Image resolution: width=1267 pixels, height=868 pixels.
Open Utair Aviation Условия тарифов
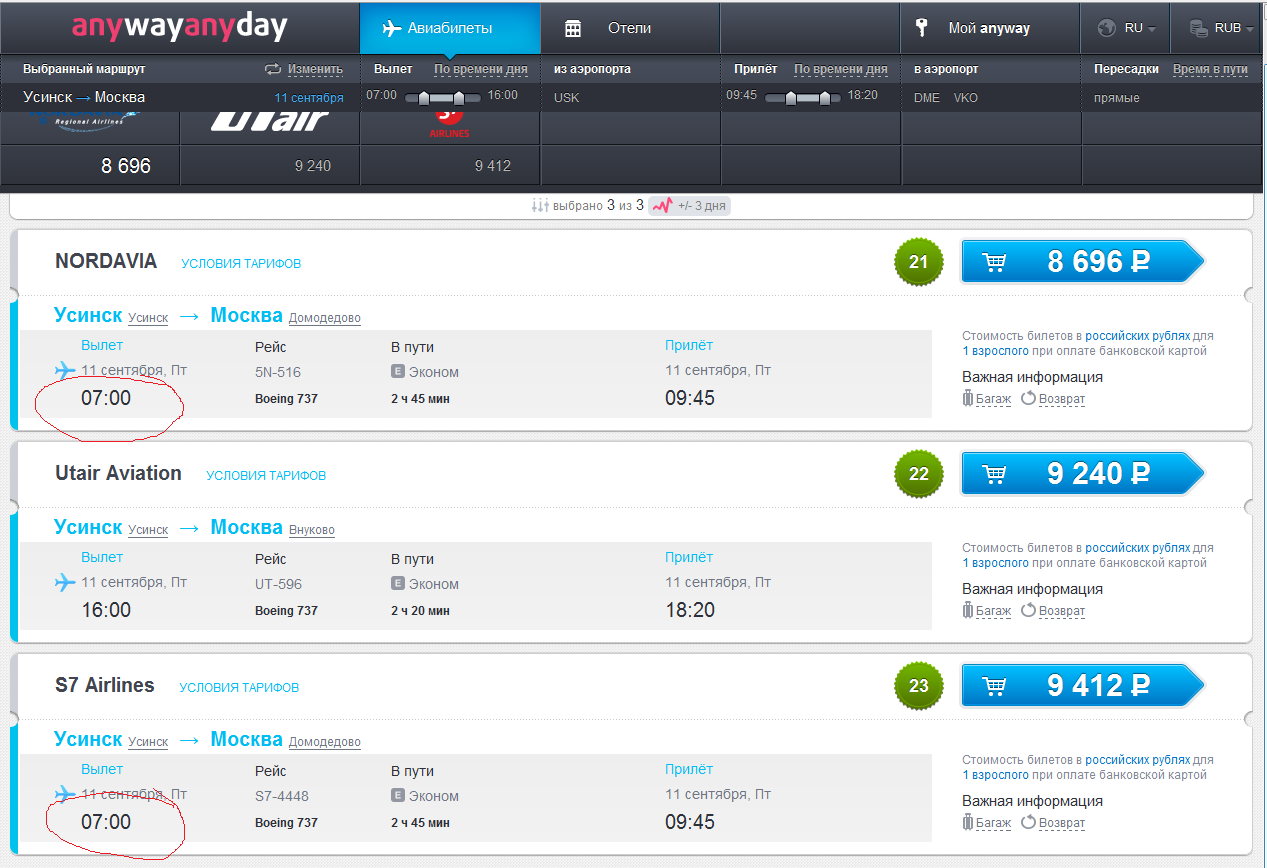tap(266, 476)
